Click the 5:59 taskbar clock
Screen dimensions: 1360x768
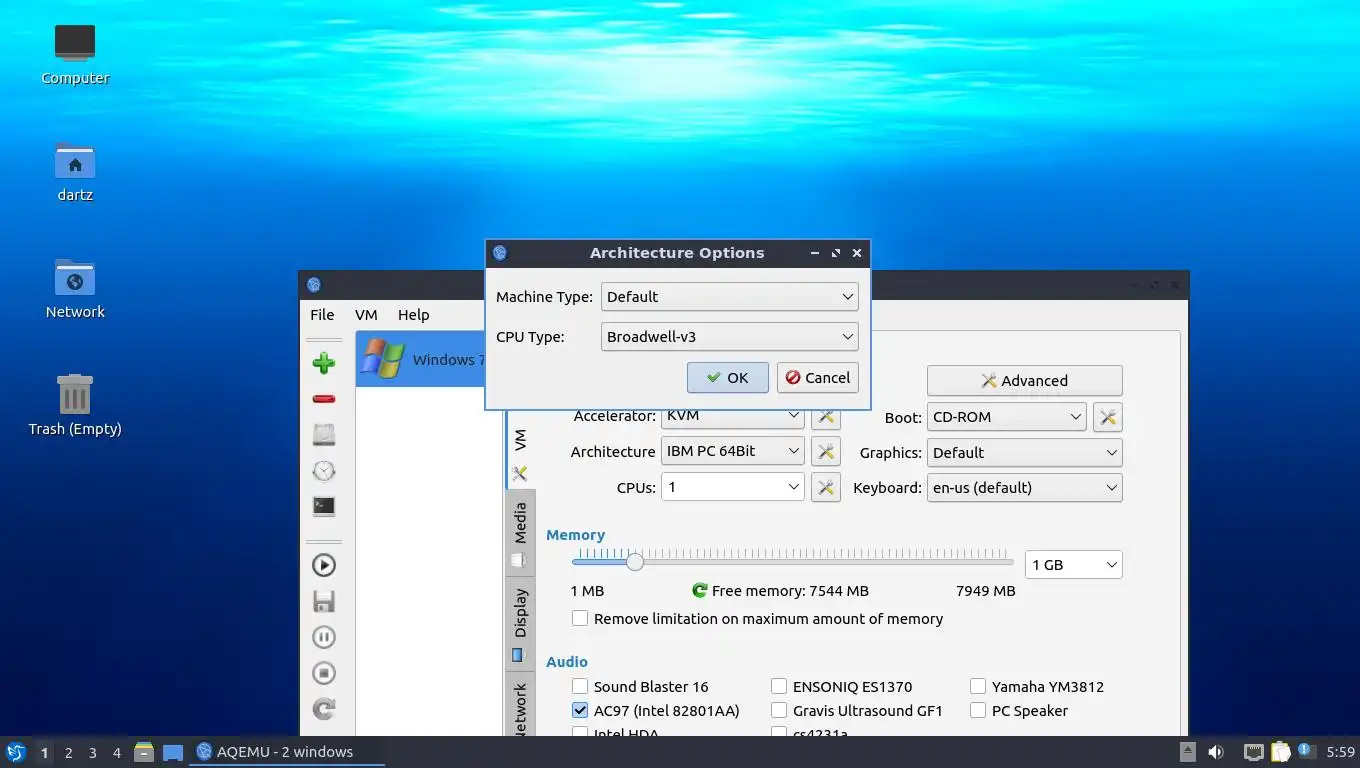point(1340,752)
